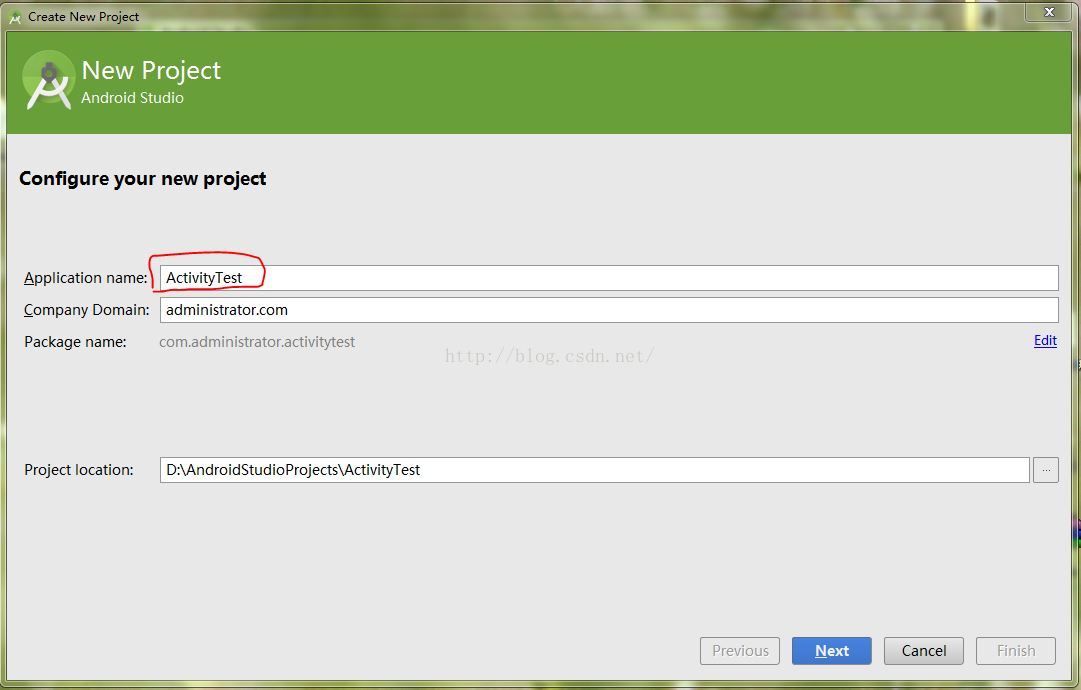Click the Configure your new project heading
The height and width of the screenshot is (690, 1081).
[143, 179]
